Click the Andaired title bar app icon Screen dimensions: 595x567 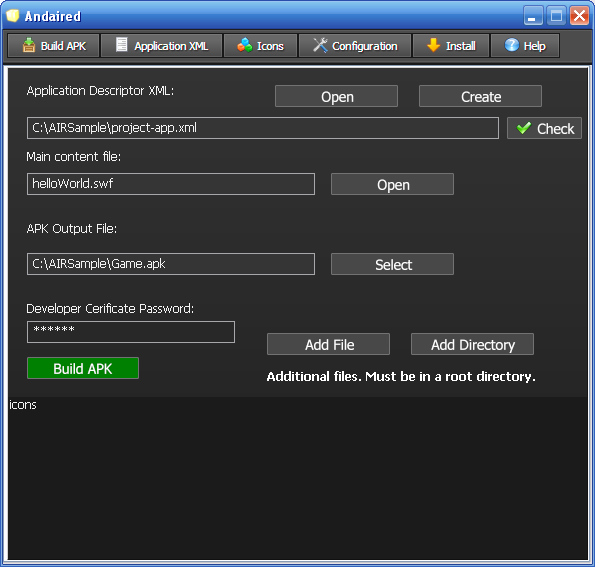pyautogui.click(x=13, y=16)
